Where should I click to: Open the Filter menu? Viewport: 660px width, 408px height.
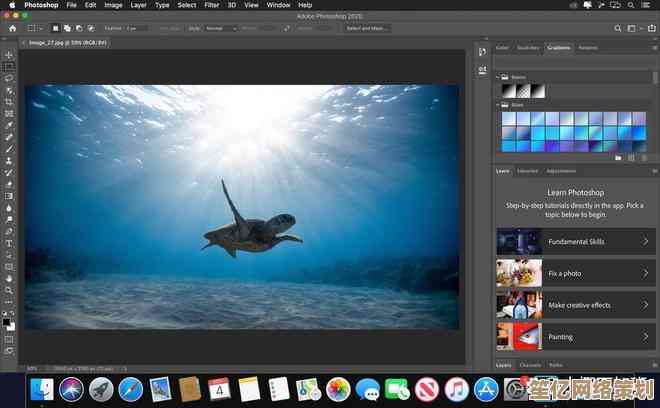[212, 5]
